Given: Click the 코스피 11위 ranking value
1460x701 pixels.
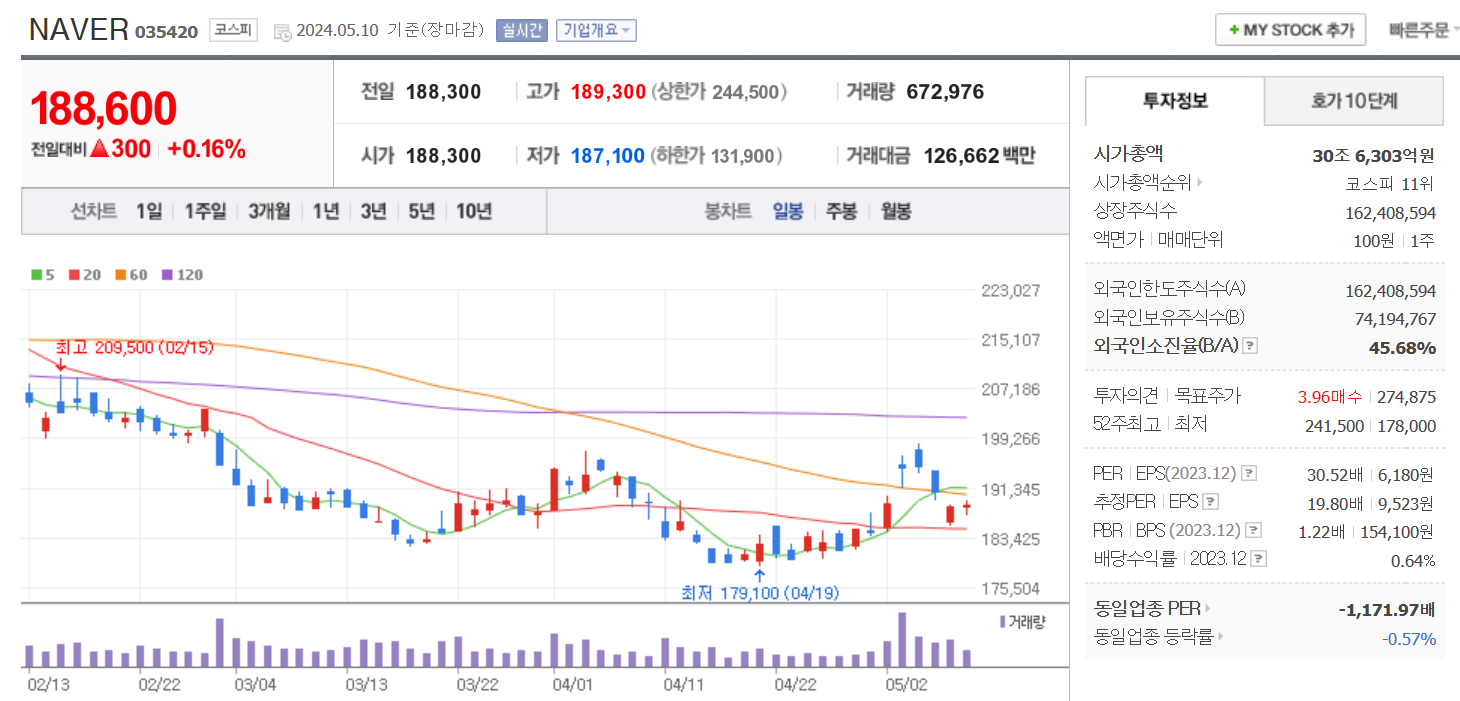Looking at the screenshot, I should click(1391, 183).
